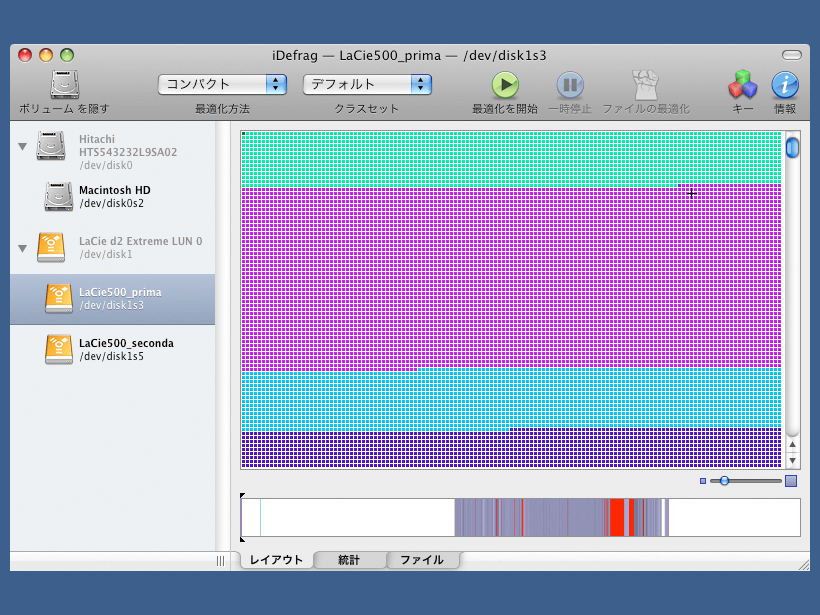Select the Hitachi HTS543232L9SA02 disk
820x615 pixels.
[x=112, y=152]
